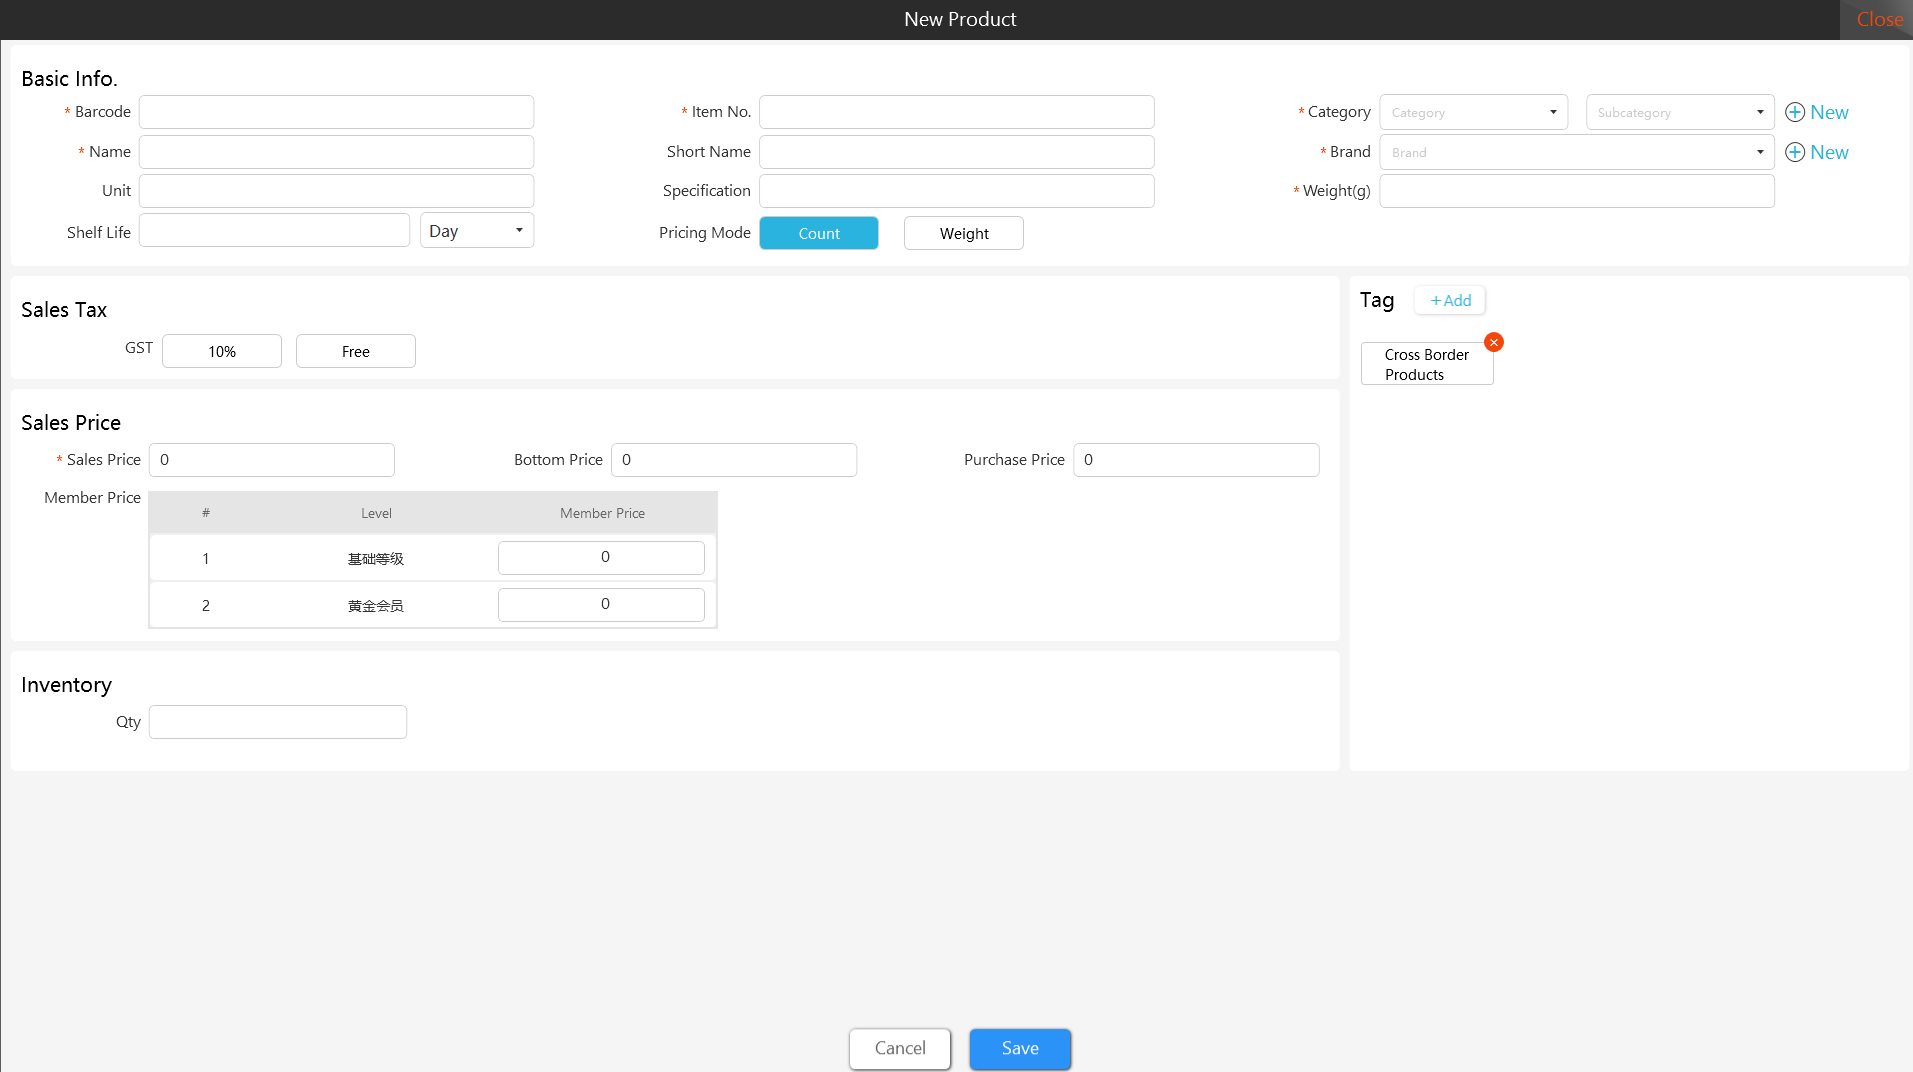This screenshot has width=1913, height=1072.
Task: Choose 10% GST option
Action: pos(222,351)
